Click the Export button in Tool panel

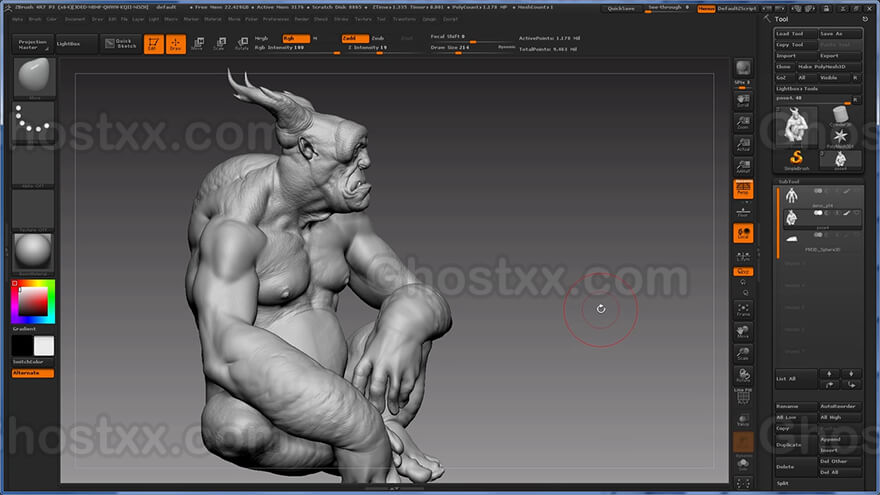[840, 56]
